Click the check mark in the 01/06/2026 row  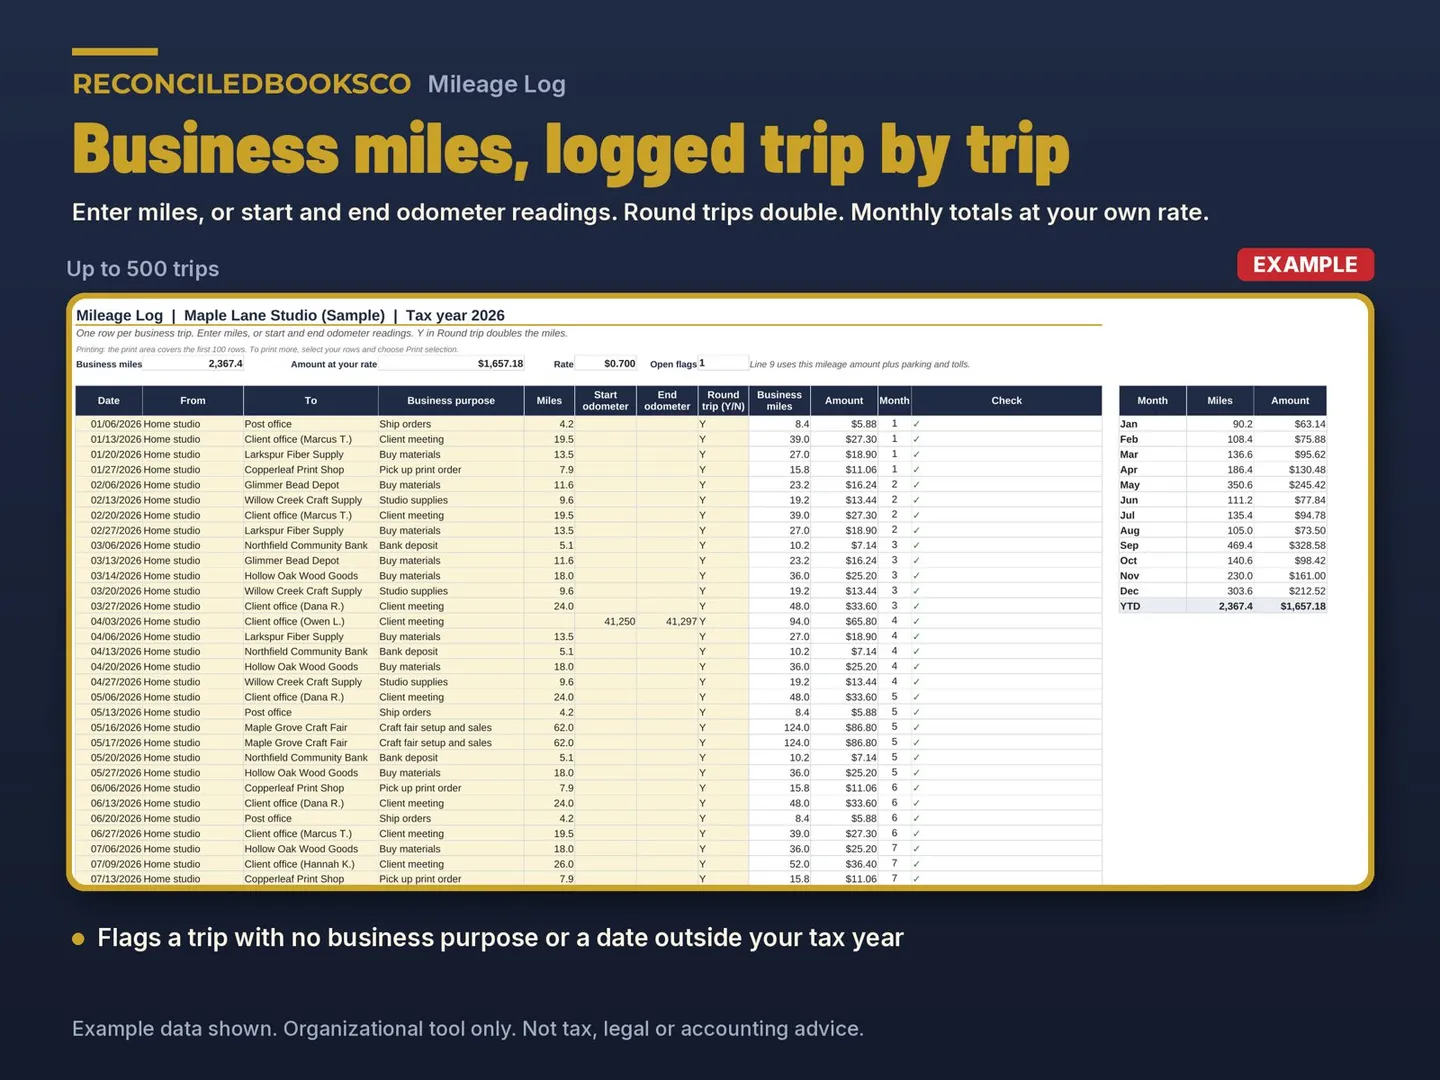pos(917,424)
